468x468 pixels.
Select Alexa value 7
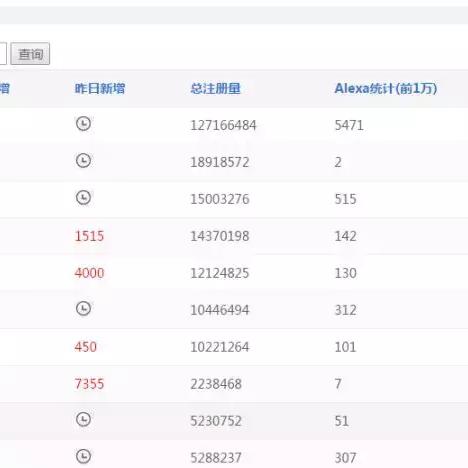point(338,384)
